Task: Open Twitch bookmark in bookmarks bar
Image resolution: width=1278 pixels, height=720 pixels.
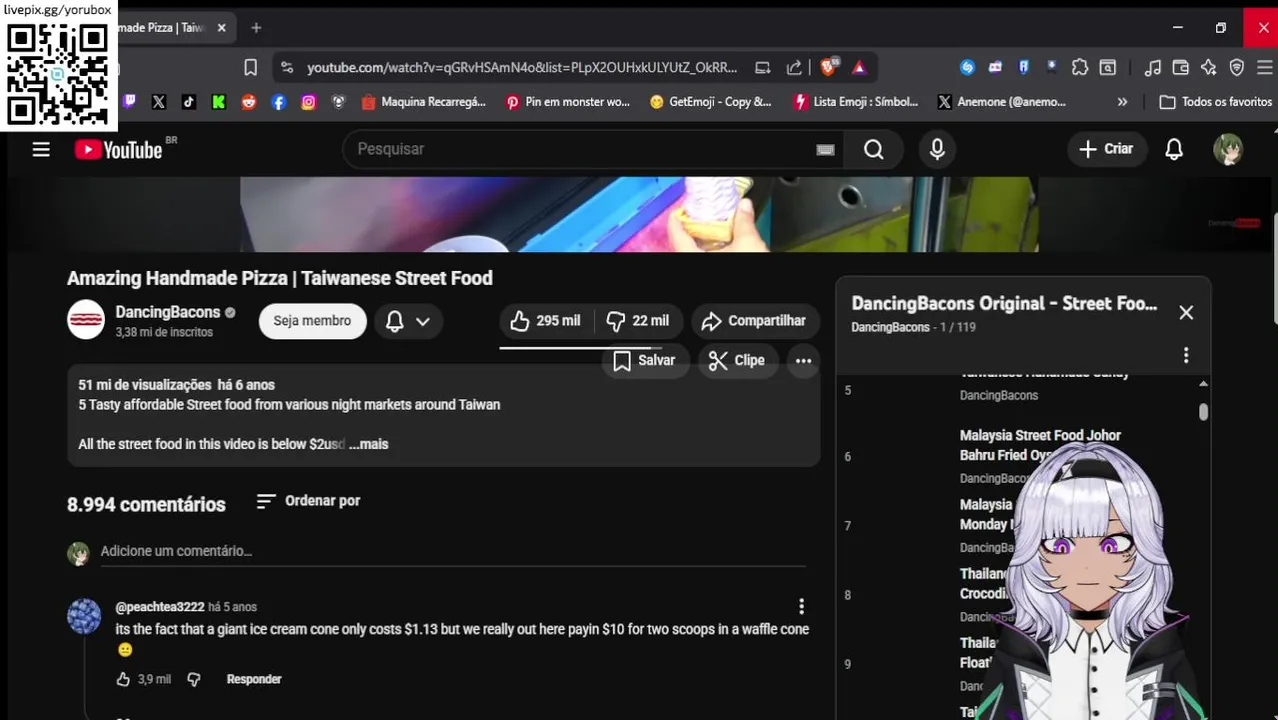Action: [x=130, y=101]
